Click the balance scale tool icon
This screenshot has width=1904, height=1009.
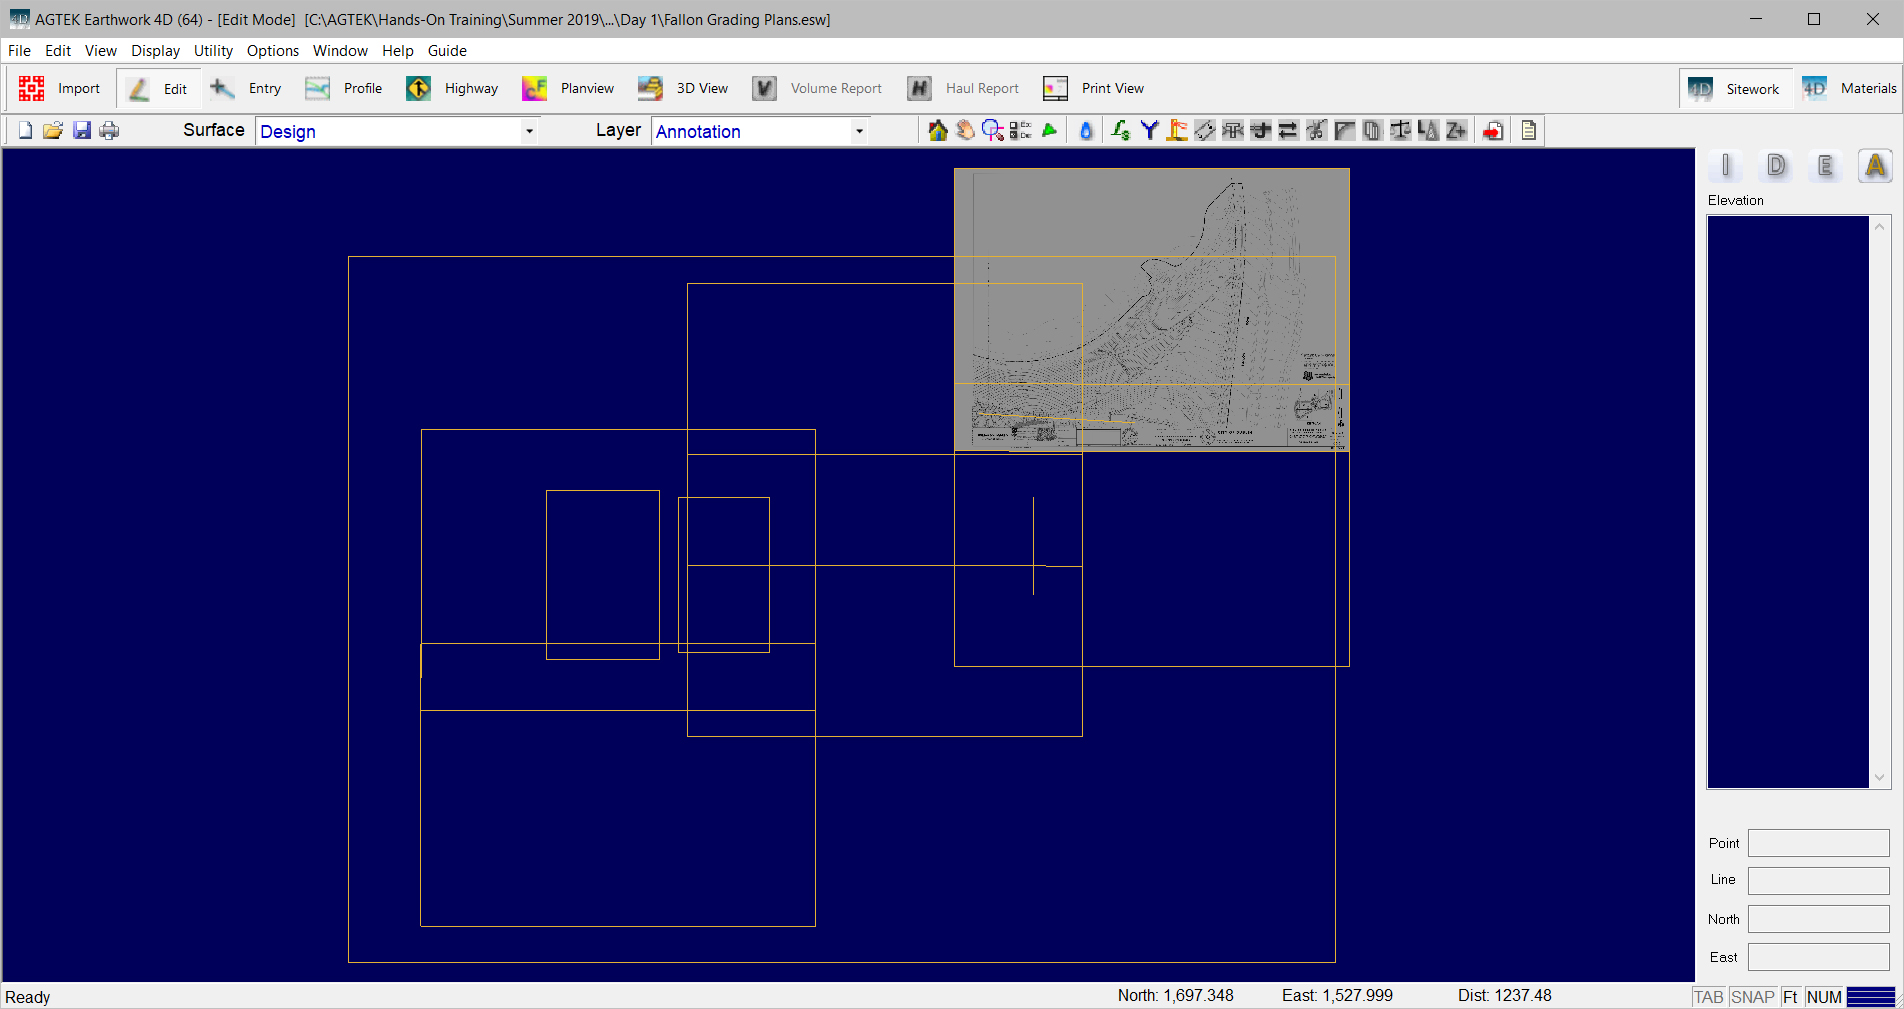[1400, 131]
